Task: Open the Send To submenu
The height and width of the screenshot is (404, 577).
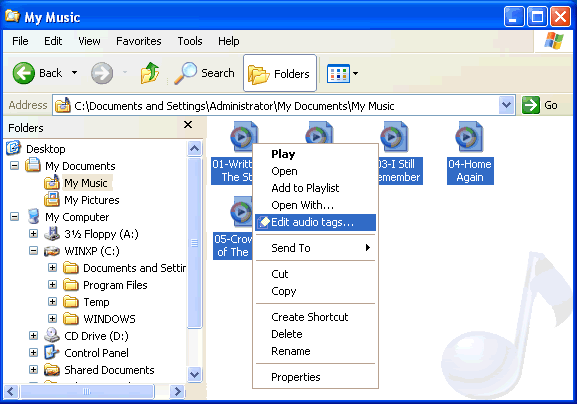Action: coord(315,248)
